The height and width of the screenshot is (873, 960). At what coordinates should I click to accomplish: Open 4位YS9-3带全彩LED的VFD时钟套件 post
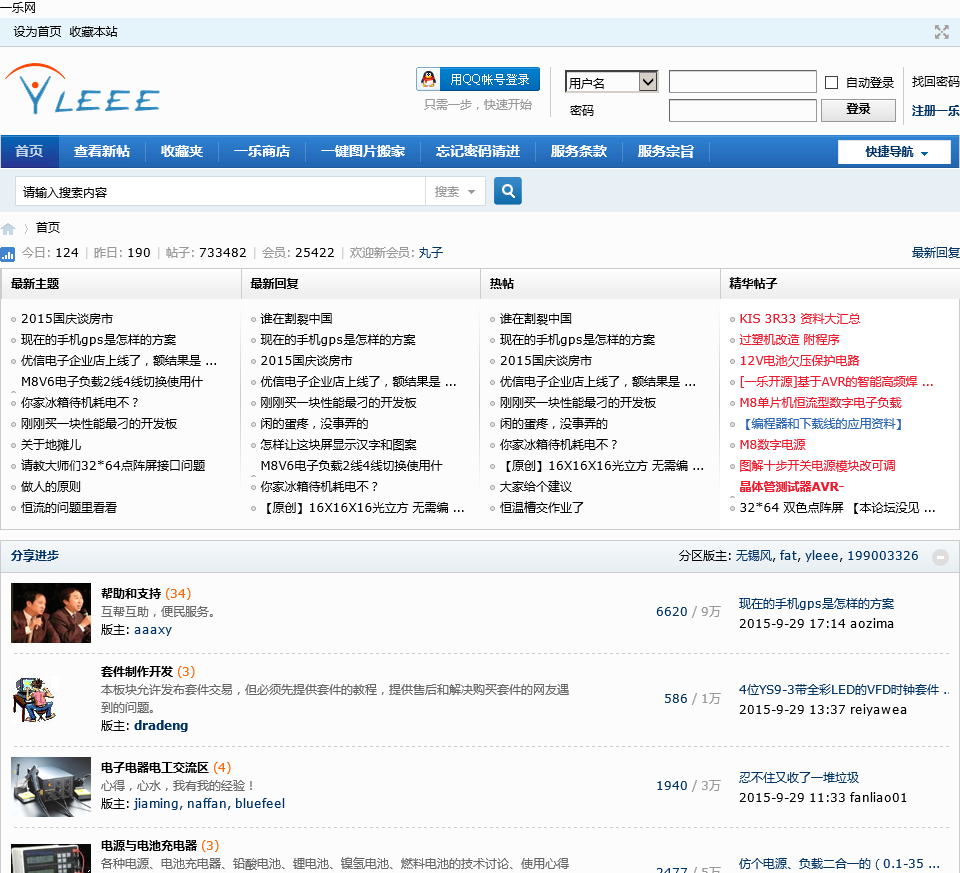point(844,690)
